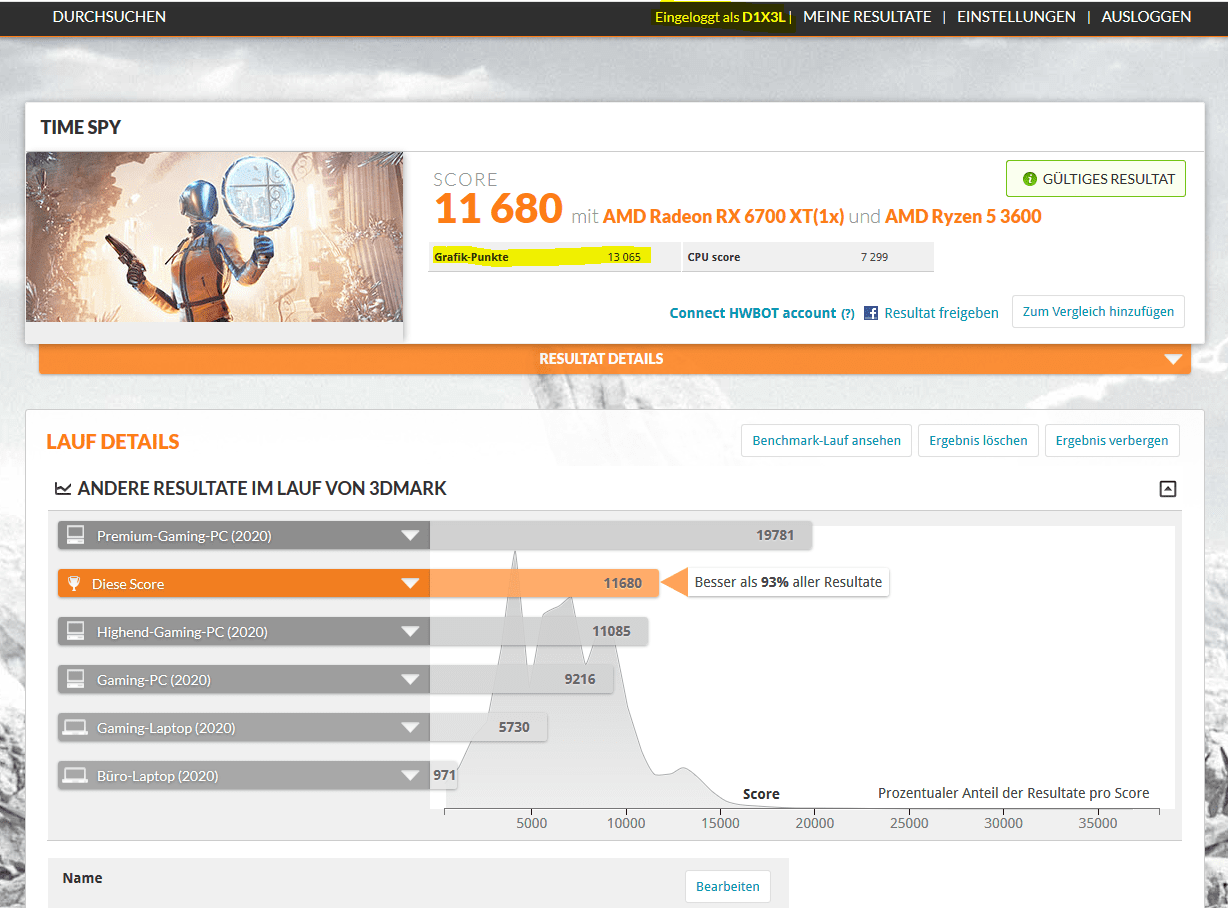Collapse the Andere Resultate section
This screenshot has width=1228, height=908.
pyautogui.click(x=1168, y=489)
